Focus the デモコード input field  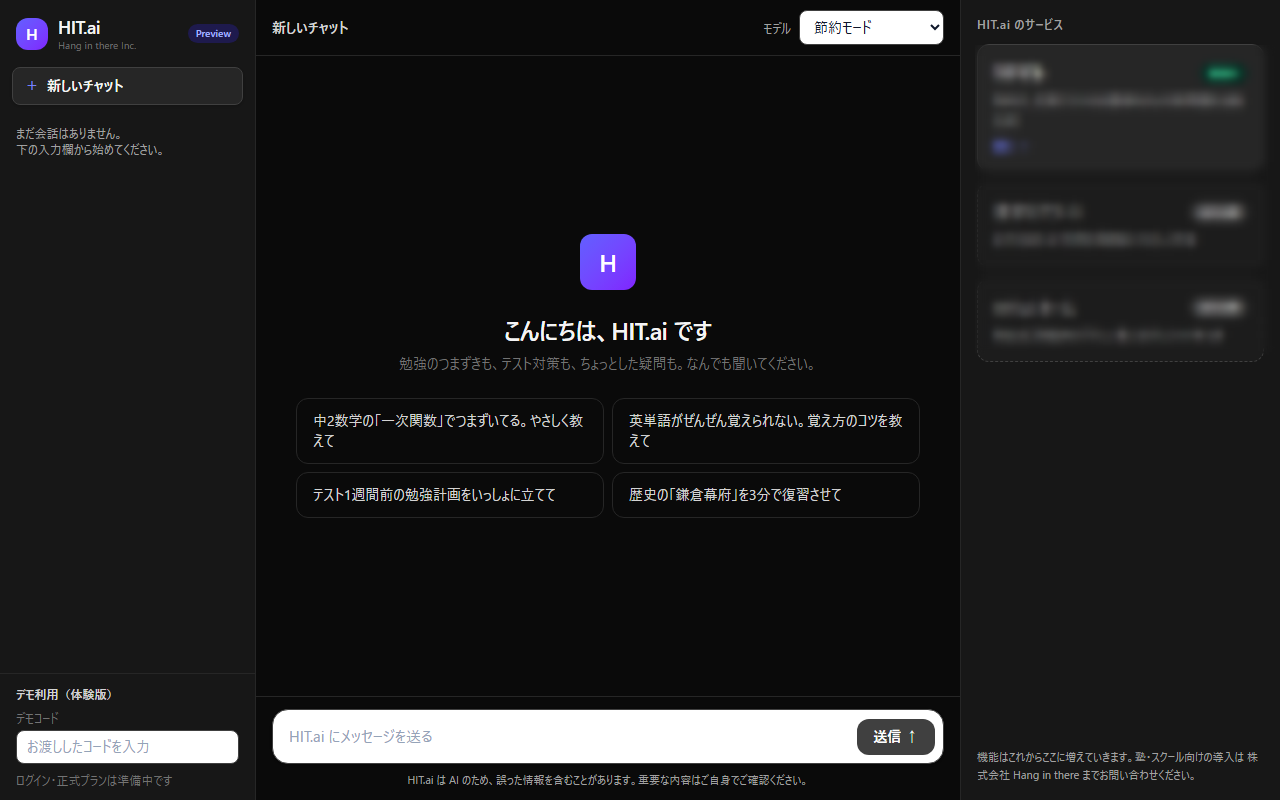click(x=127, y=747)
